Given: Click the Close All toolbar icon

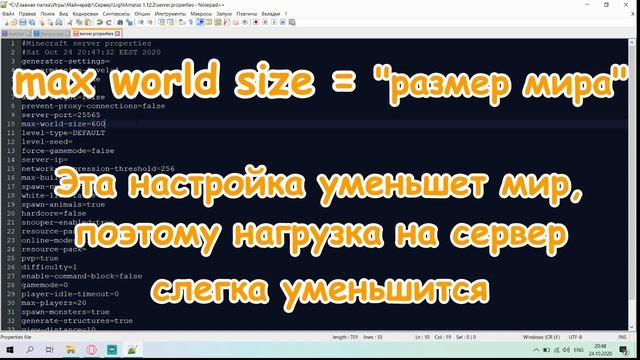Looking at the screenshot, I should click(51, 22).
